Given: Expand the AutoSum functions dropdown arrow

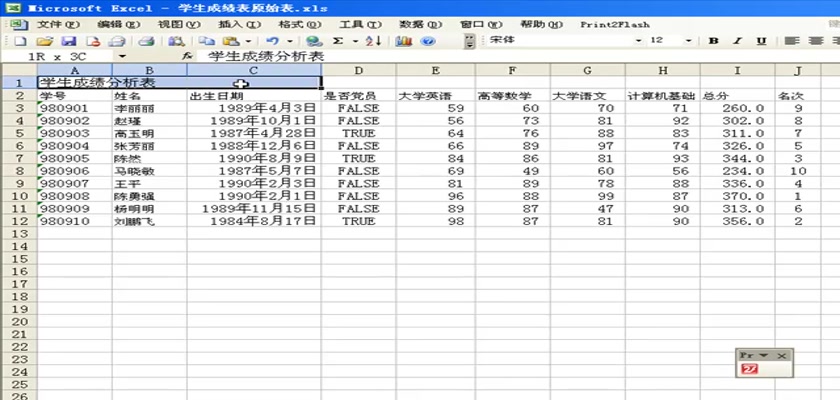Looking at the screenshot, I should click(355, 41).
